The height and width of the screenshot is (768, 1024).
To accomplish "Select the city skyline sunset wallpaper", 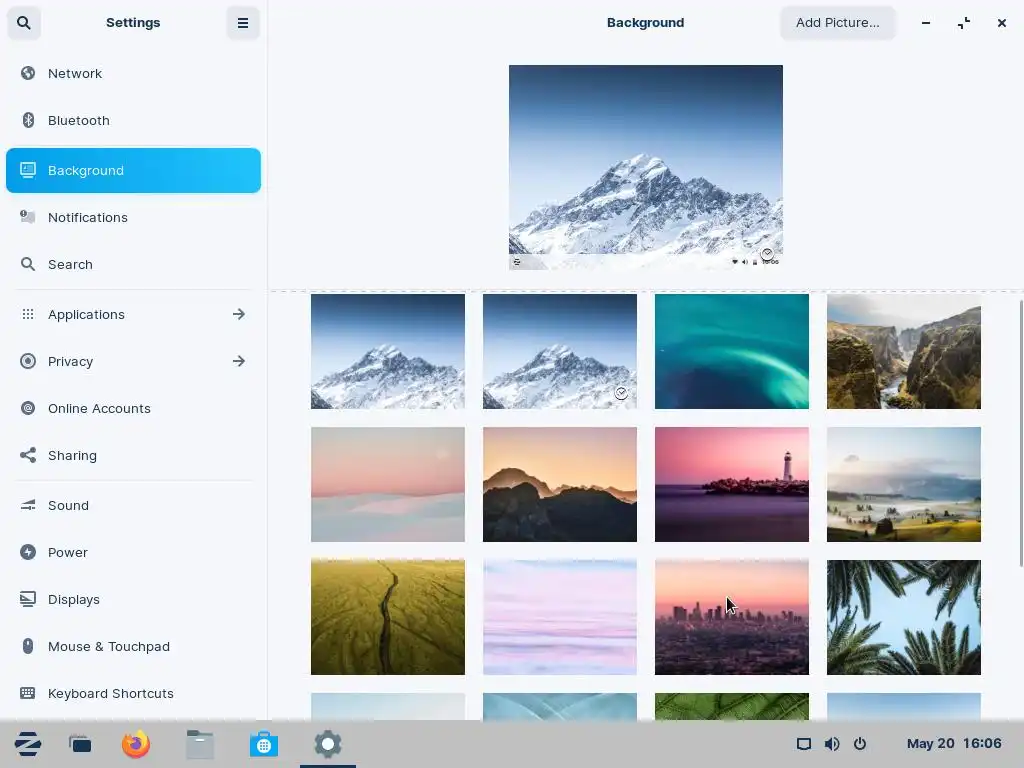I will (x=731, y=617).
